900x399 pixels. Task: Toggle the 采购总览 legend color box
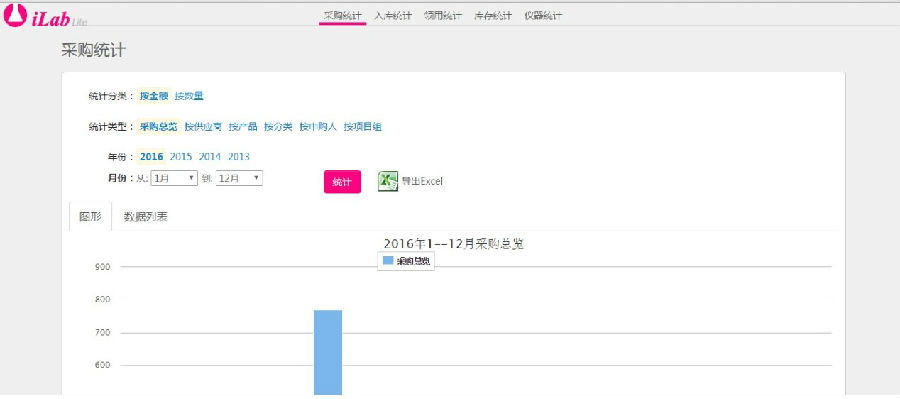pyautogui.click(x=388, y=260)
